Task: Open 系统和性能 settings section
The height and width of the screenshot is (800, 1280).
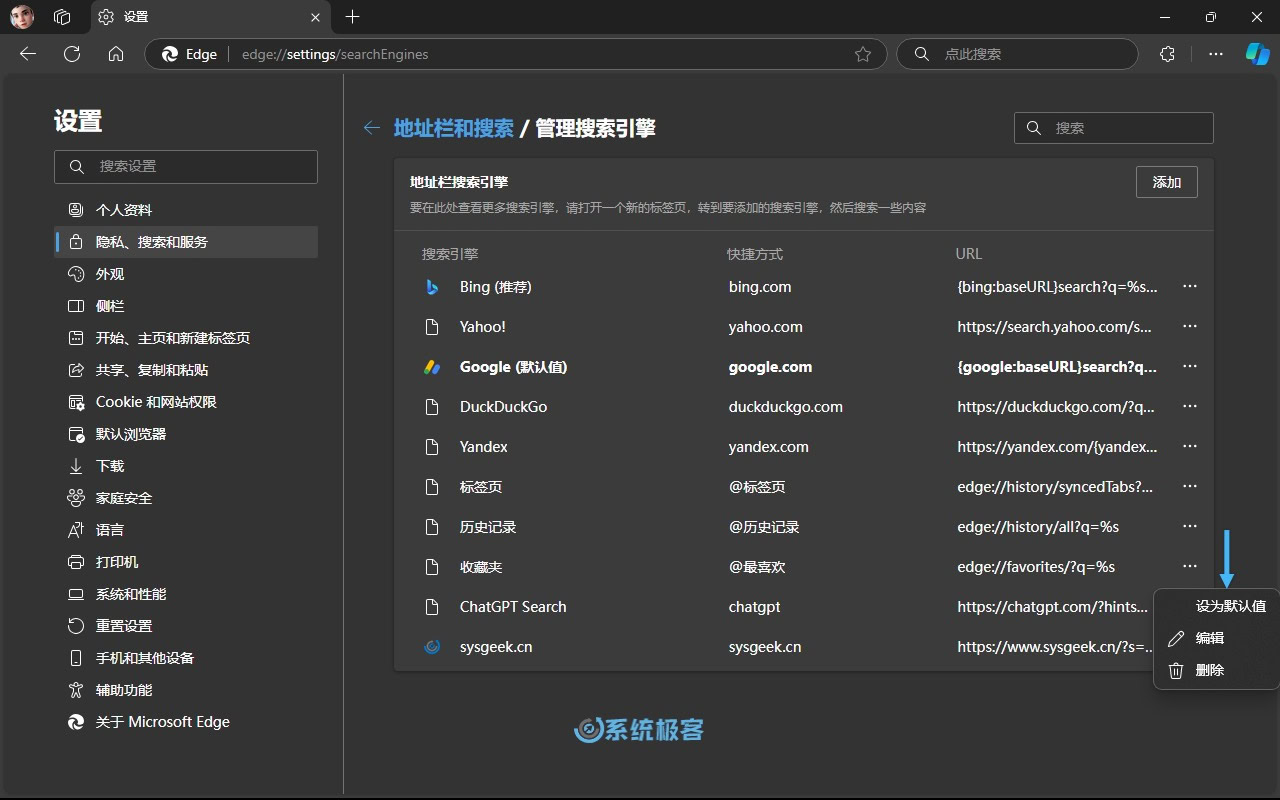Action: click(x=186, y=594)
